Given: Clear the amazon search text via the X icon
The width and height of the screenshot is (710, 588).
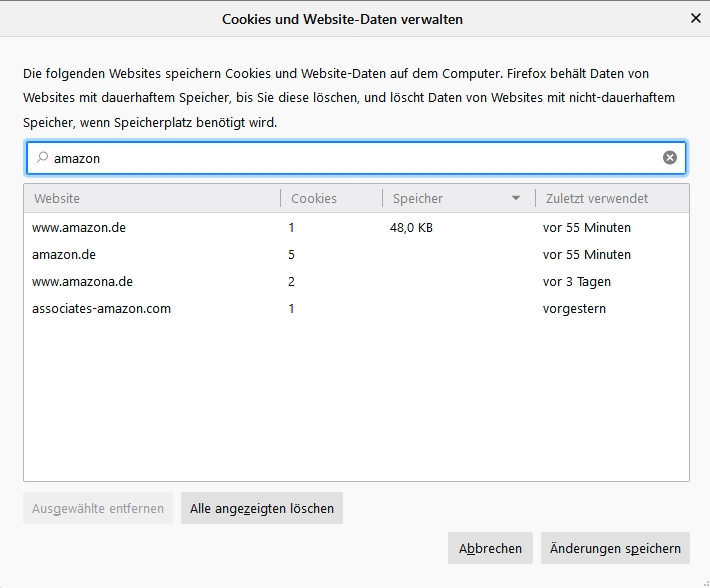Looking at the screenshot, I should (x=670, y=158).
